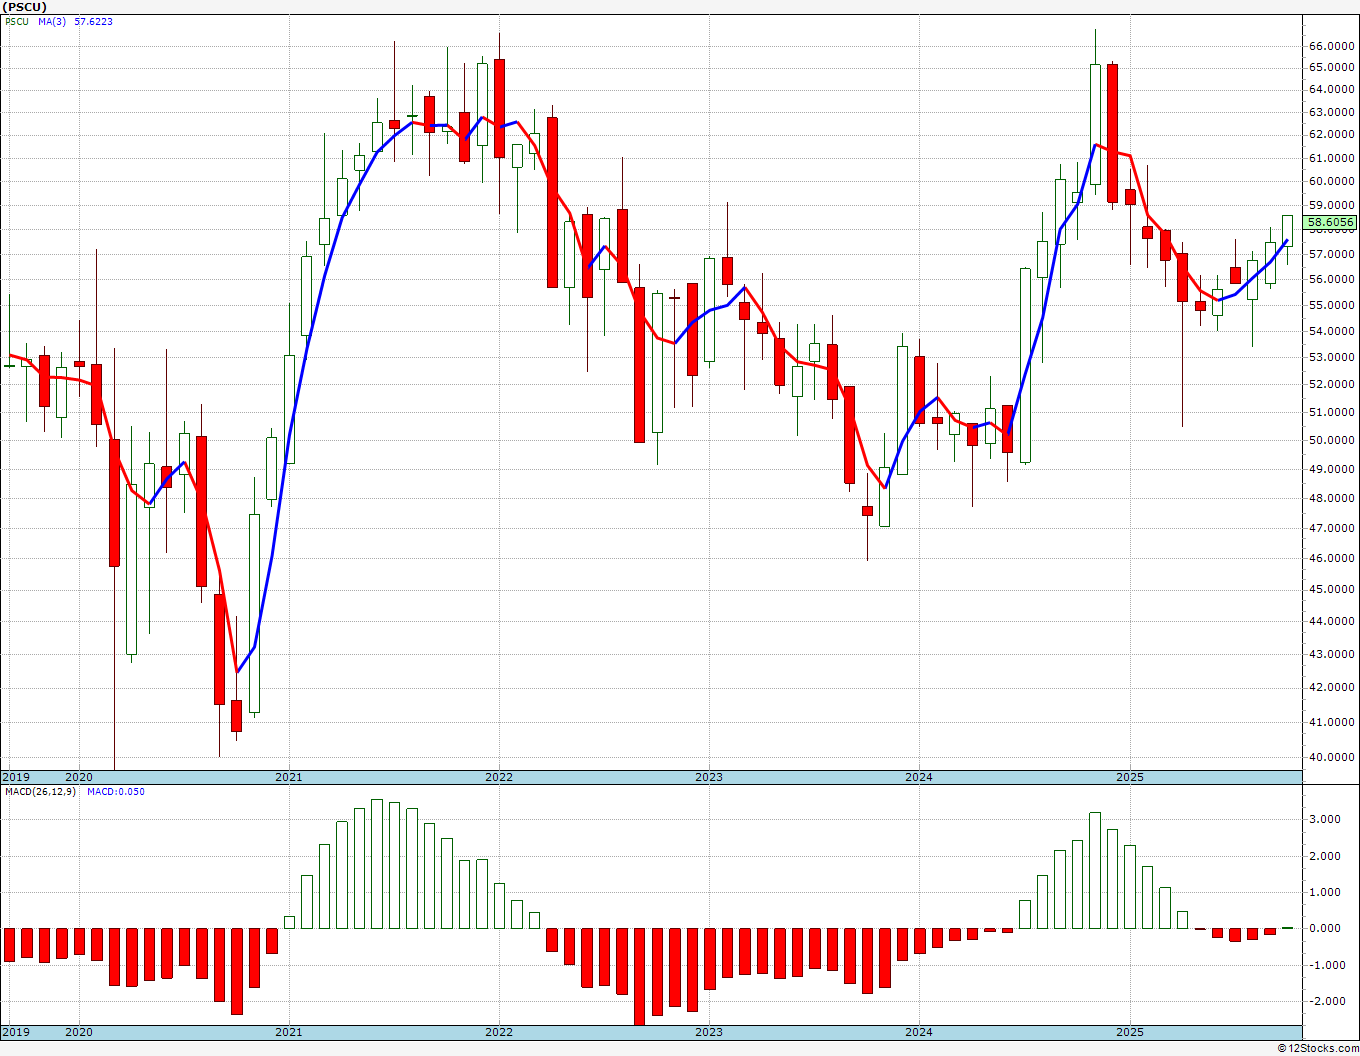The width and height of the screenshot is (1360, 1056).
Task: Click the 44.0000 price axis label
Action: (x=1332, y=621)
